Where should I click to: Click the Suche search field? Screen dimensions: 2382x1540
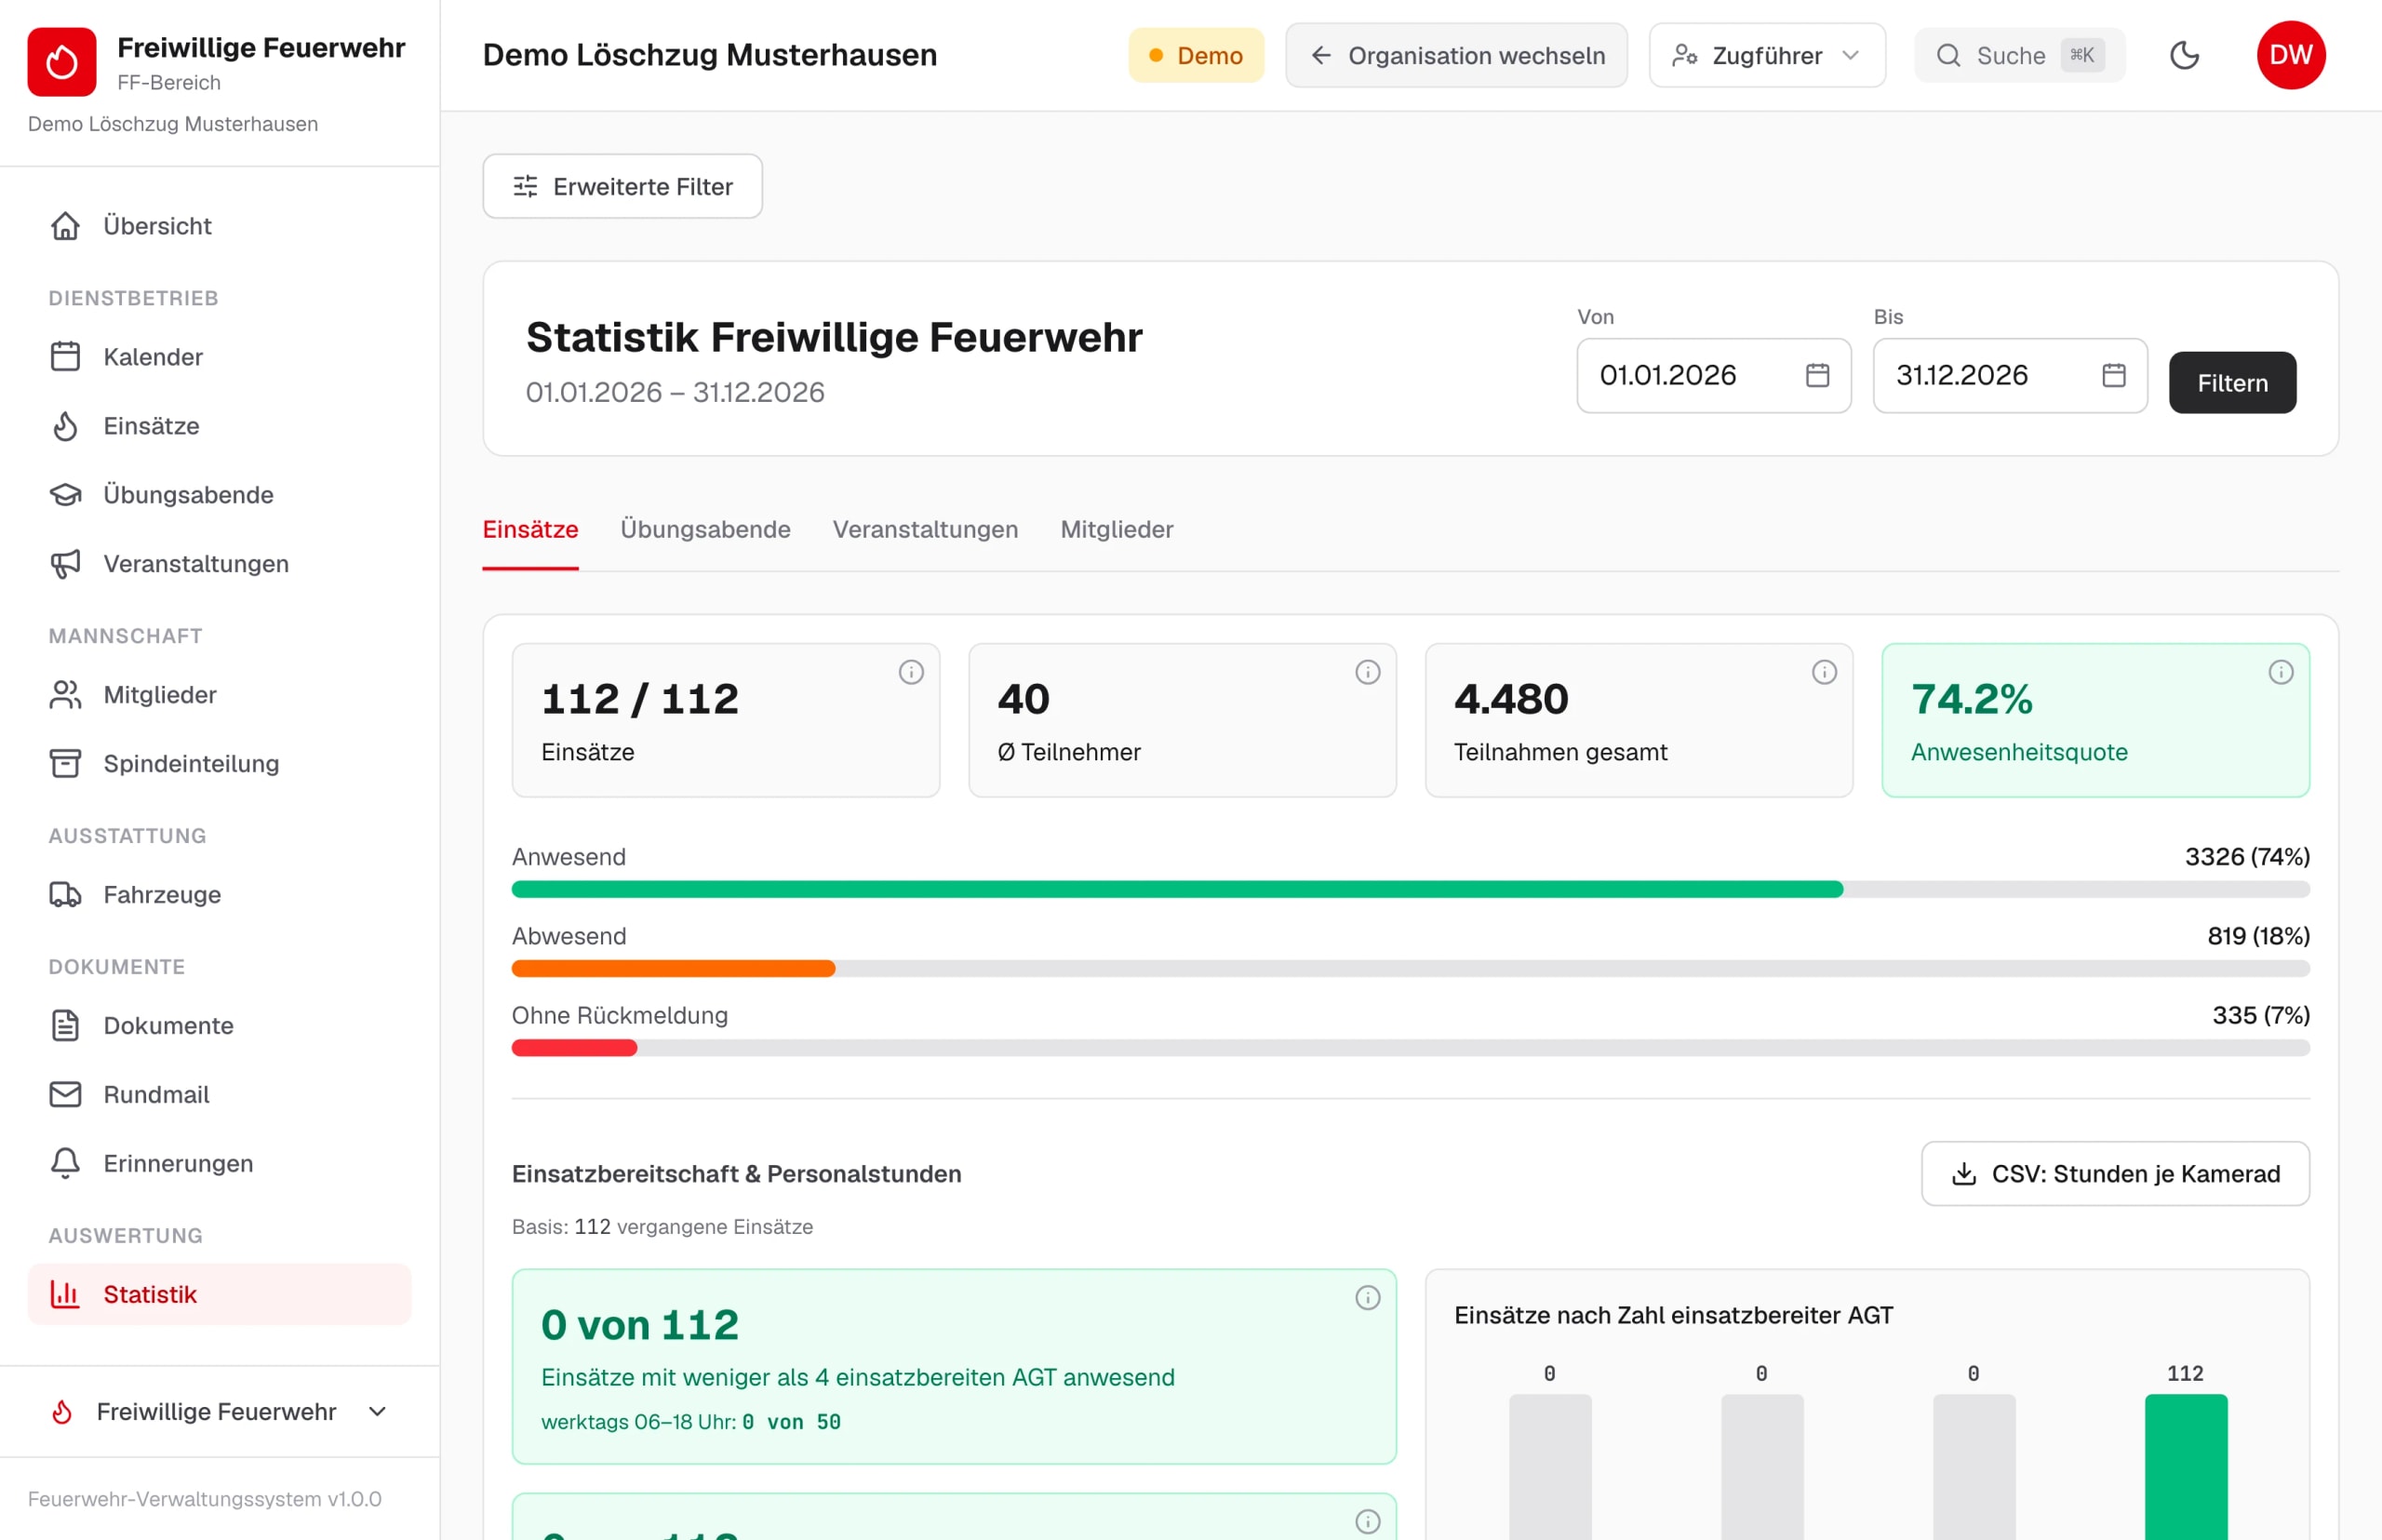[x=2020, y=55]
